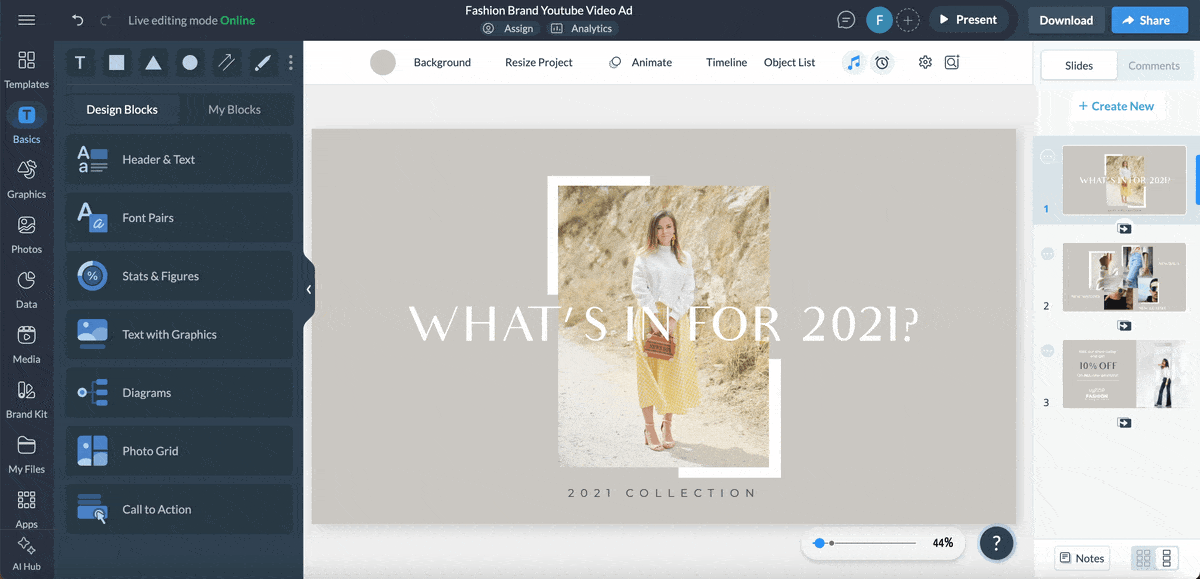Switch to grid view of slides

1143,558
